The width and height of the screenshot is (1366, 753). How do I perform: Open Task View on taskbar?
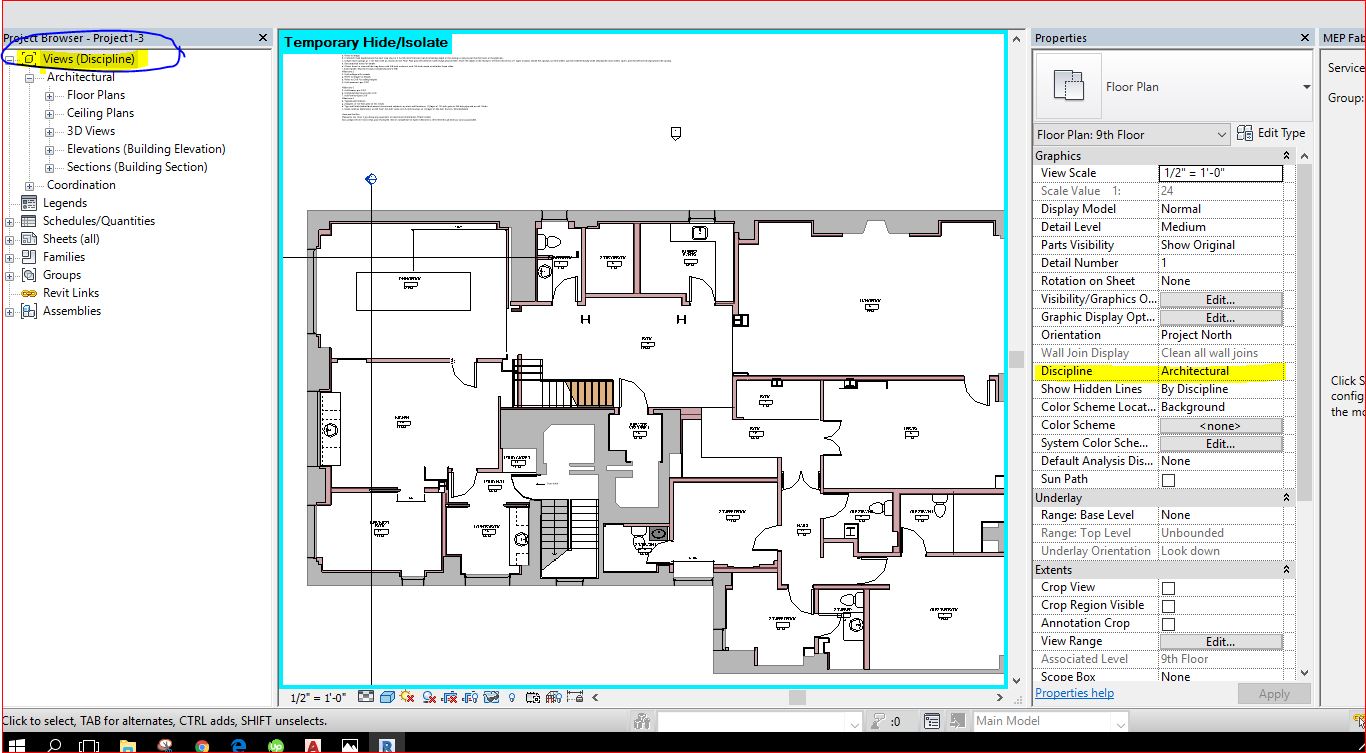click(90, 745)
